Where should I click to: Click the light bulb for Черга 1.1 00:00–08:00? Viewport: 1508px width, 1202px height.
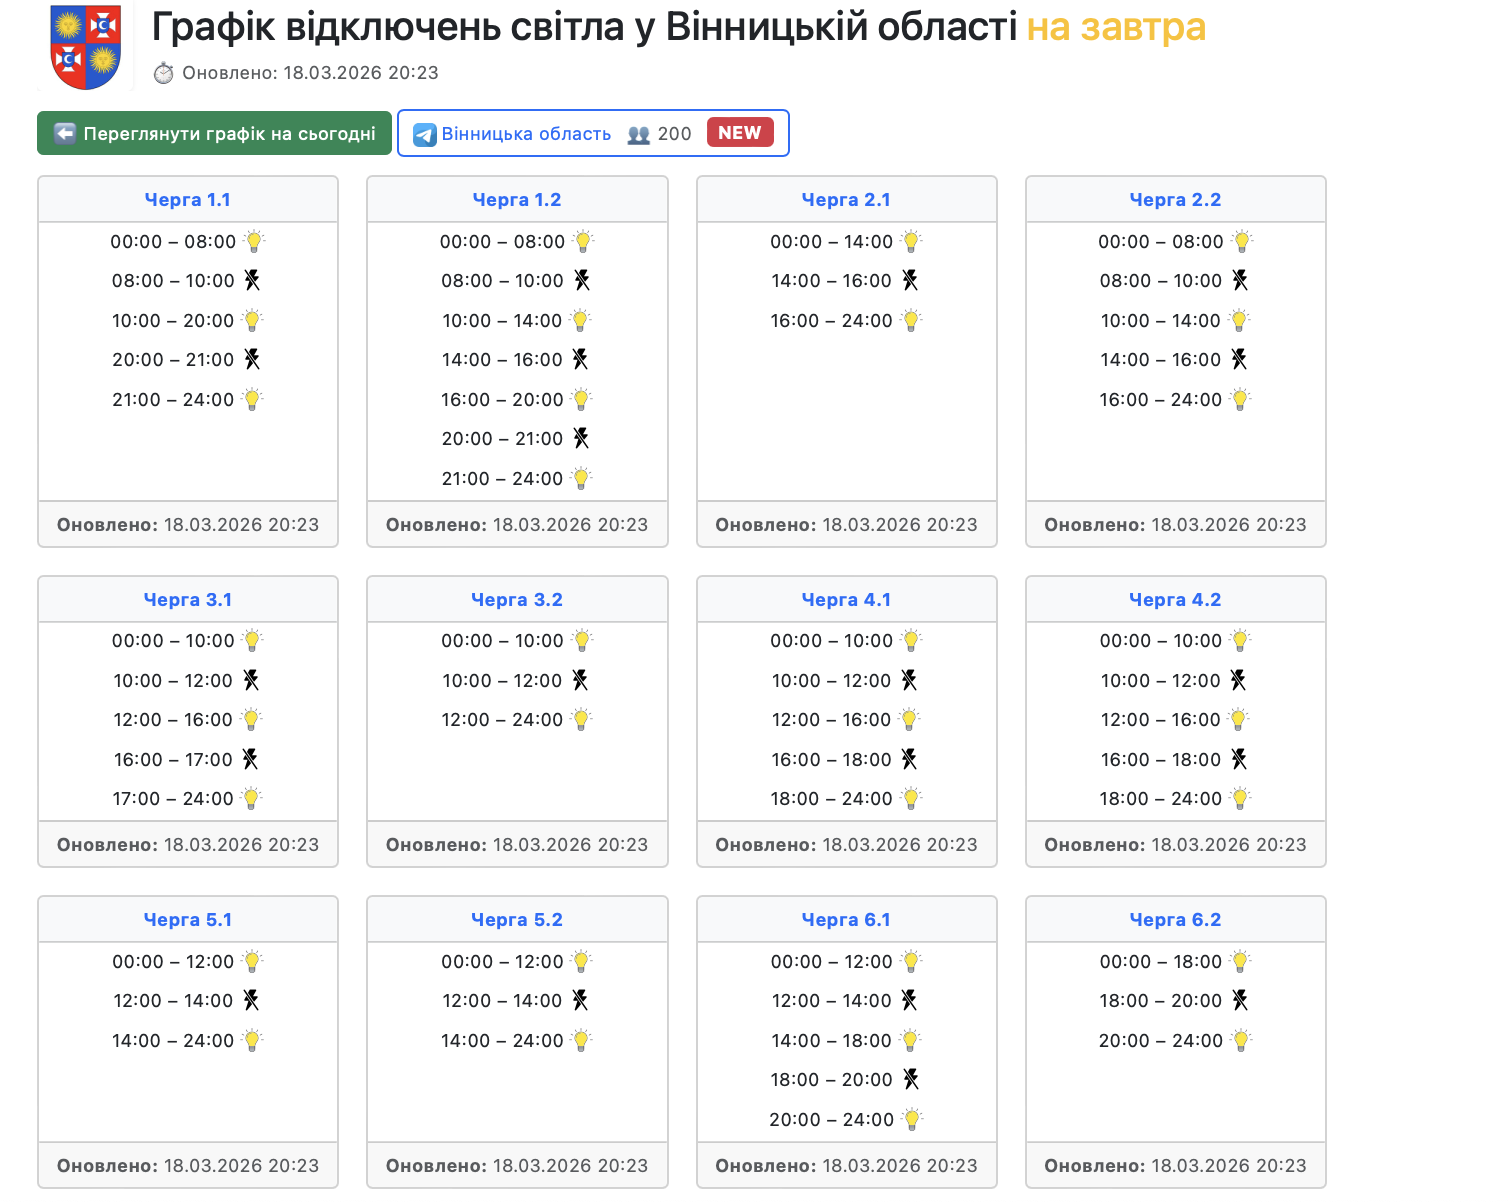tap(254, 241)
